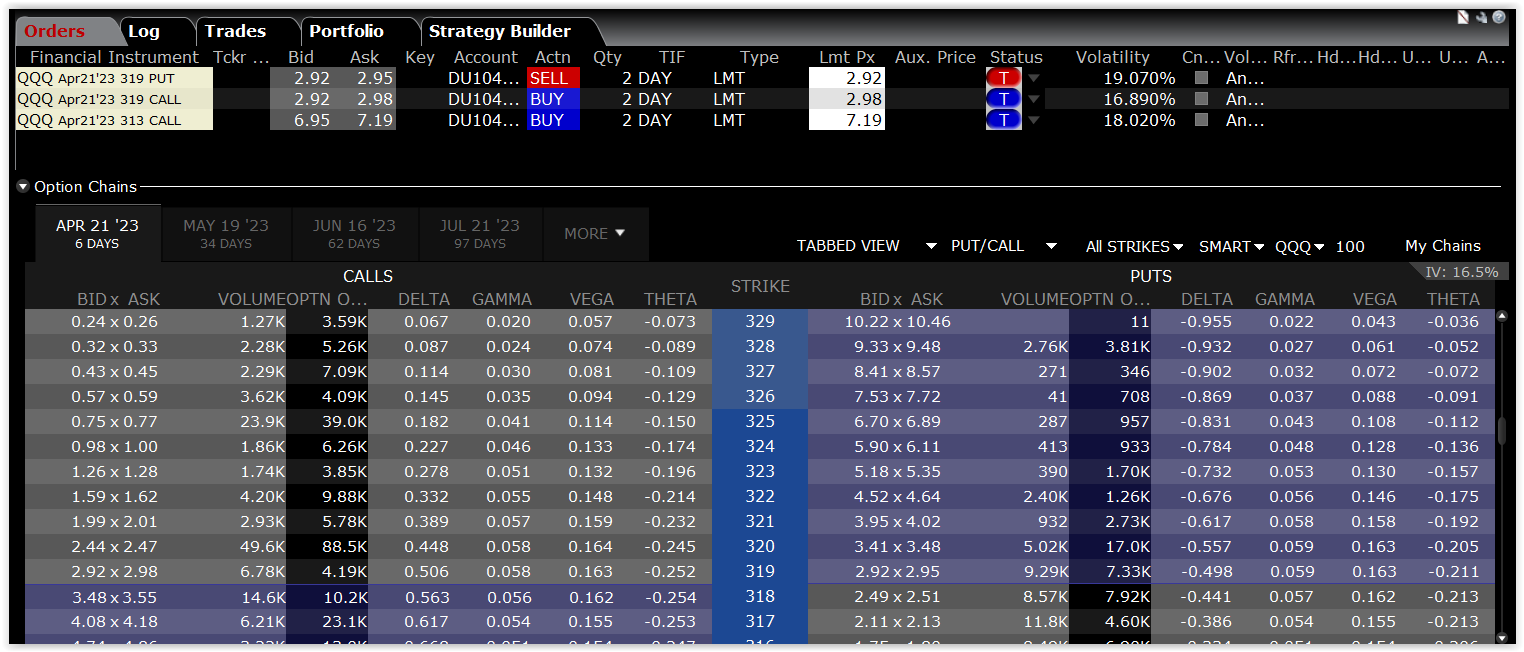
Task: Click calls bid/ask 3.48 x 3.55
Action: click(115, 596)
